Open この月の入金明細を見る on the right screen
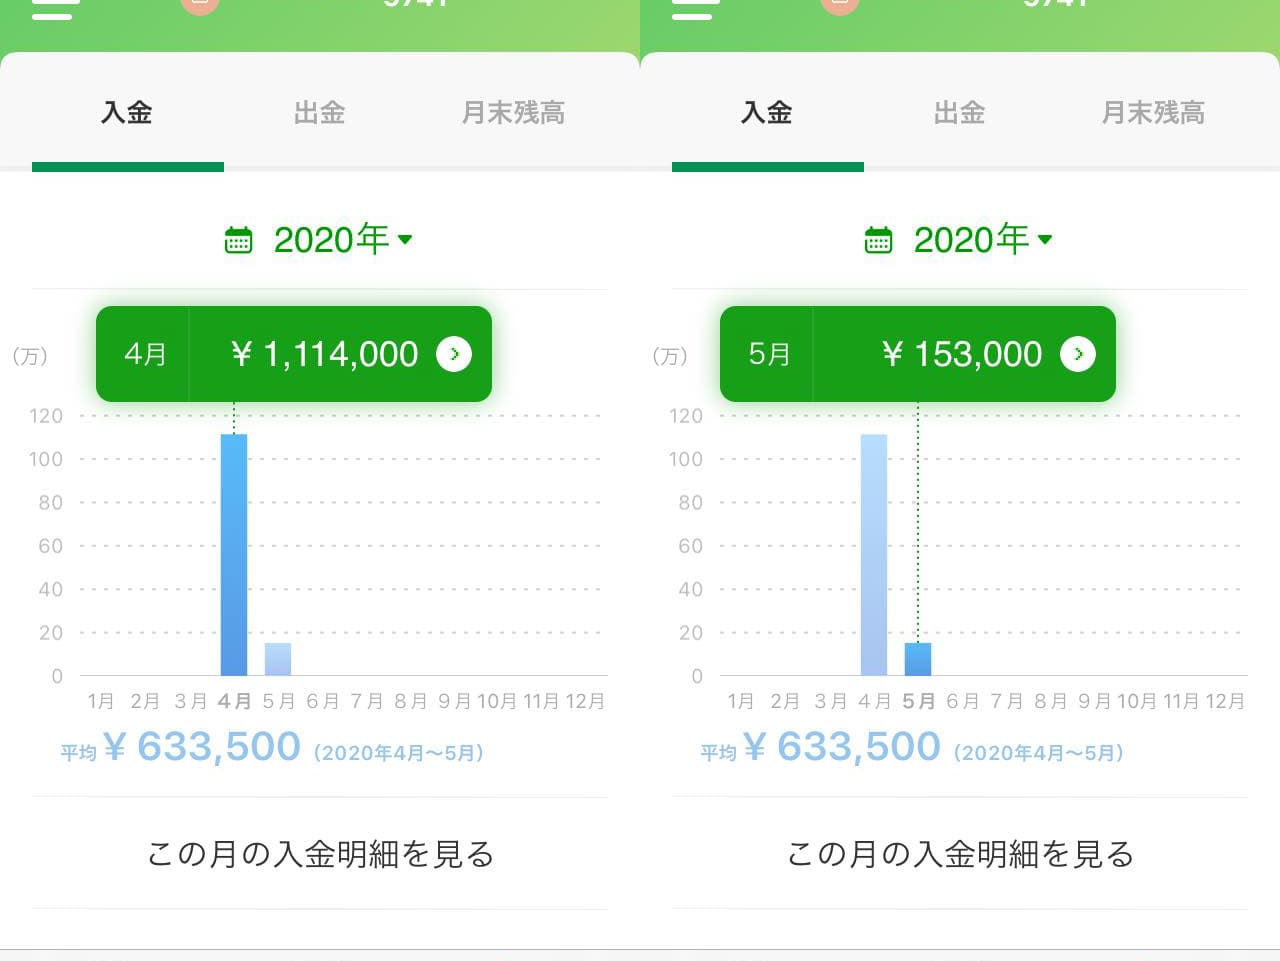 point(960,854)
